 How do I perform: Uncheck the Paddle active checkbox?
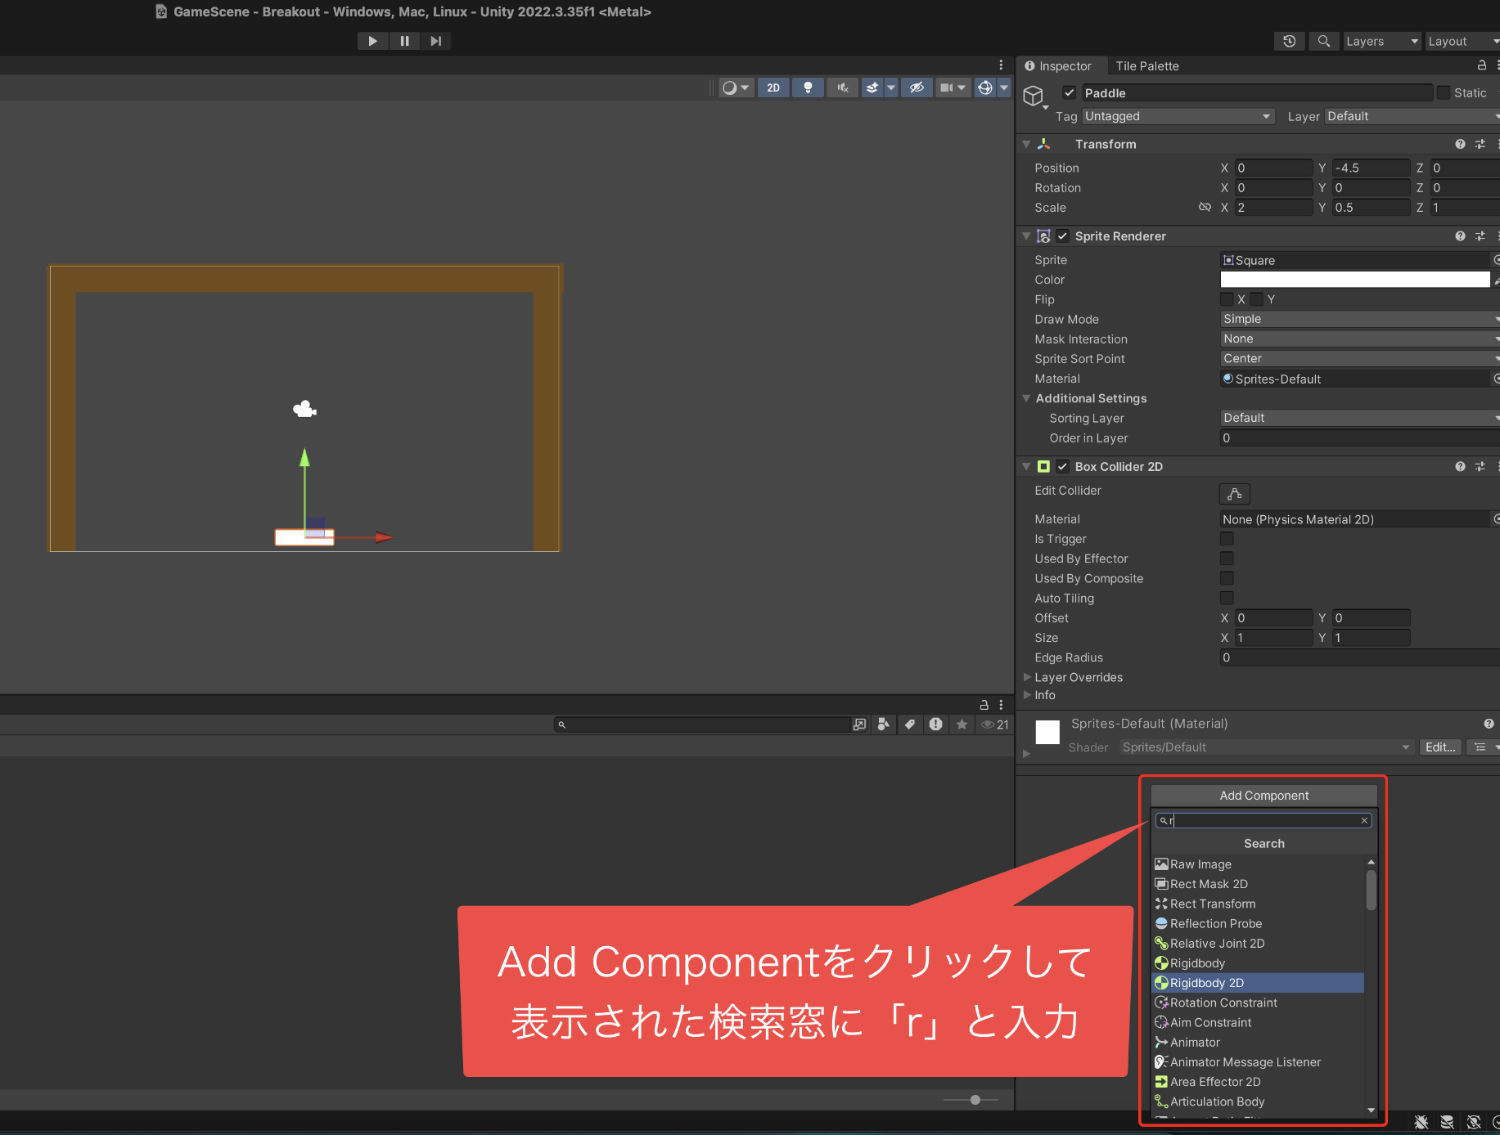point(1069,93)
